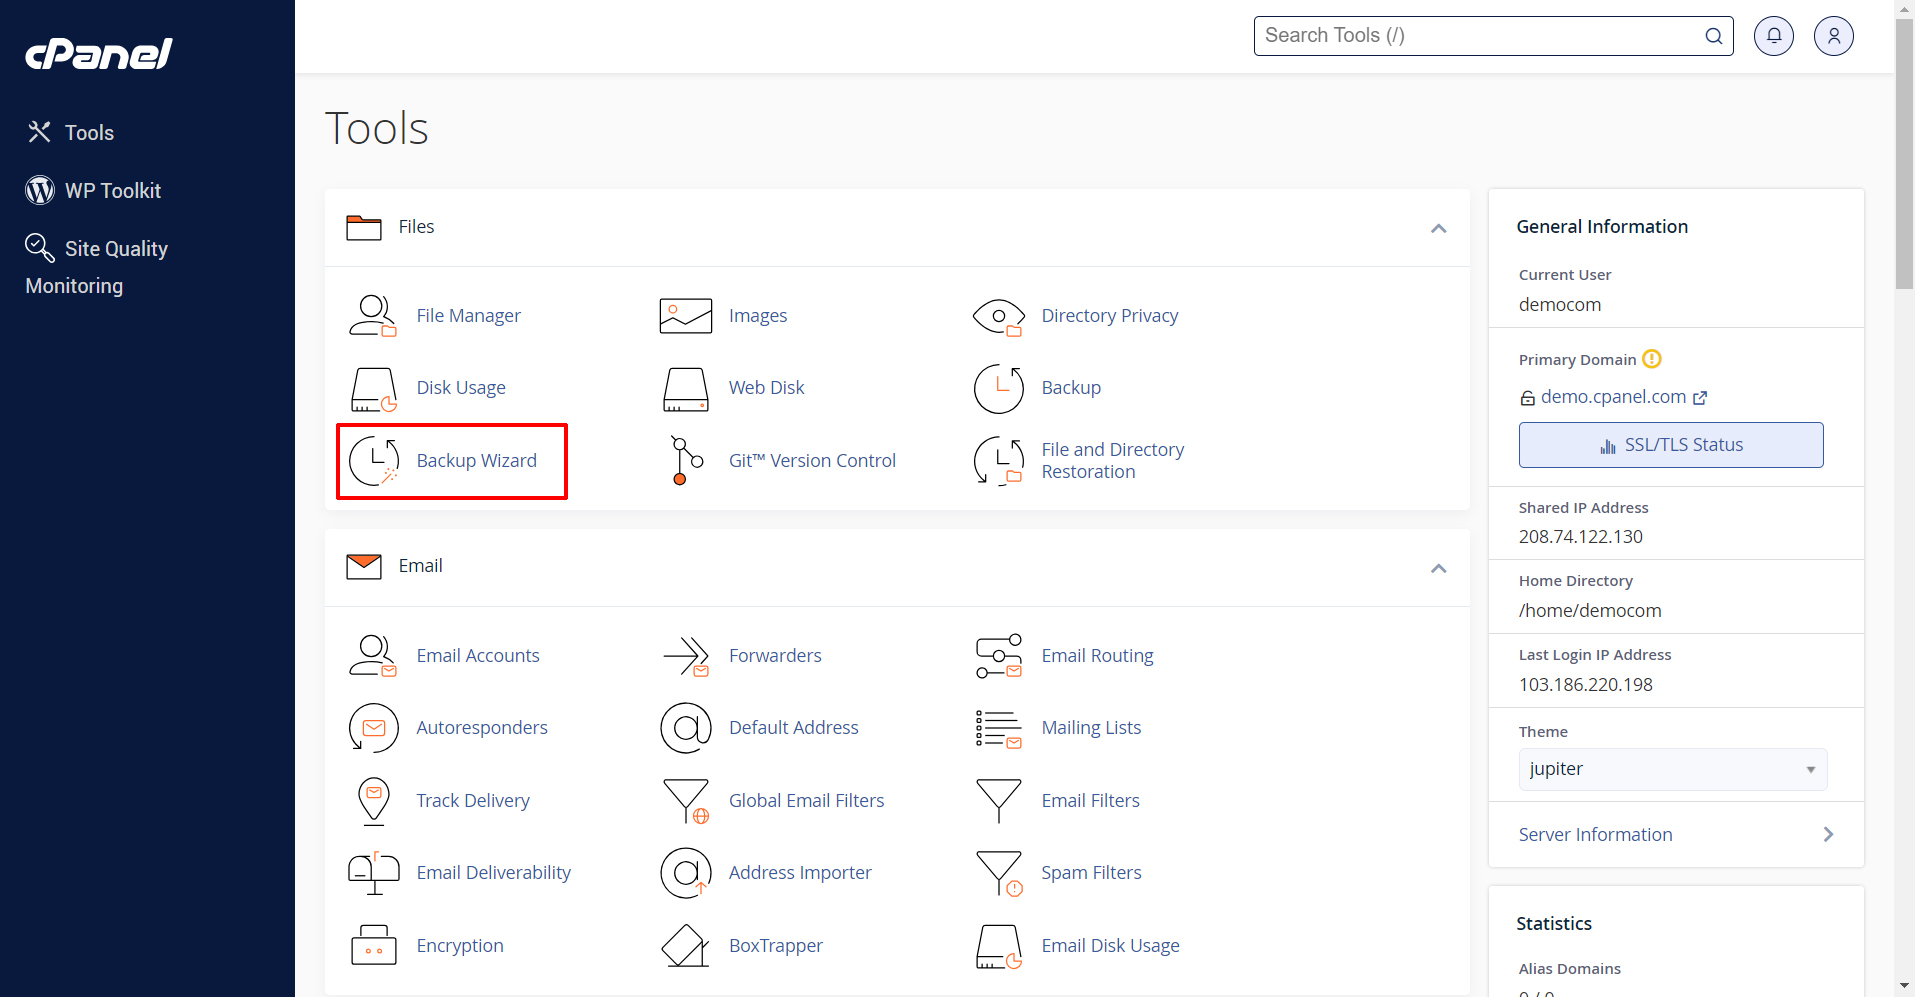
Task: Open the demo.cpanel.com domain link
Action: (x=1613, y=397)
